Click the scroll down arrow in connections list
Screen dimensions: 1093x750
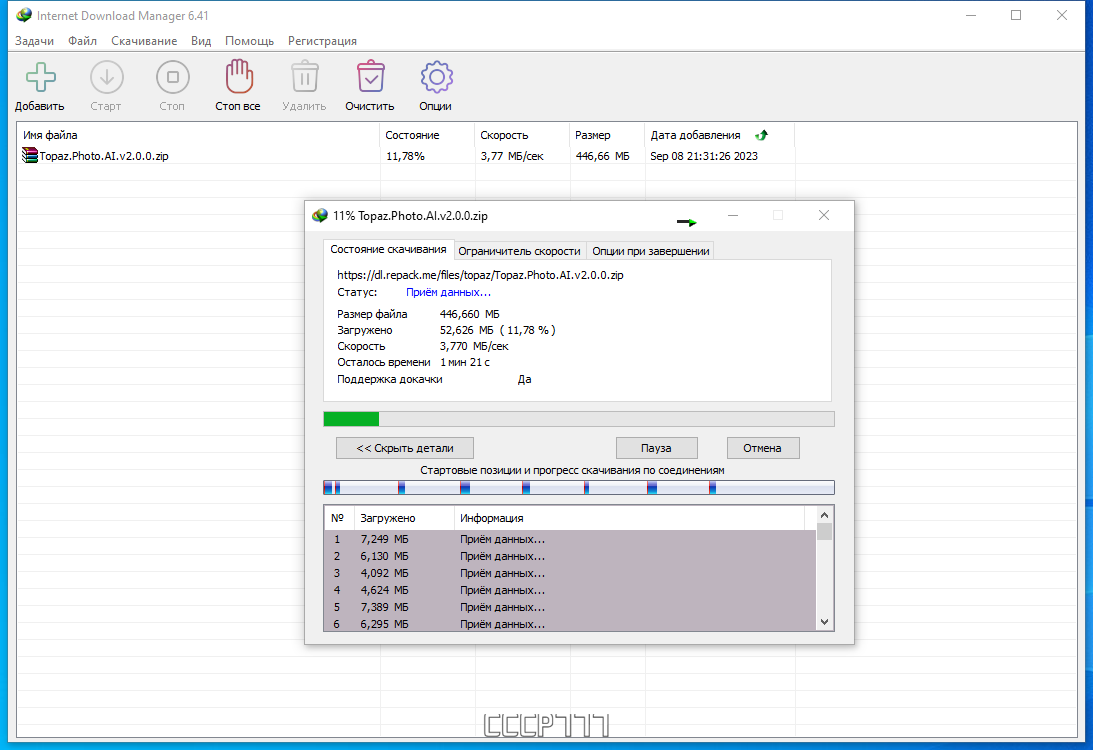[x=825, y=622]
